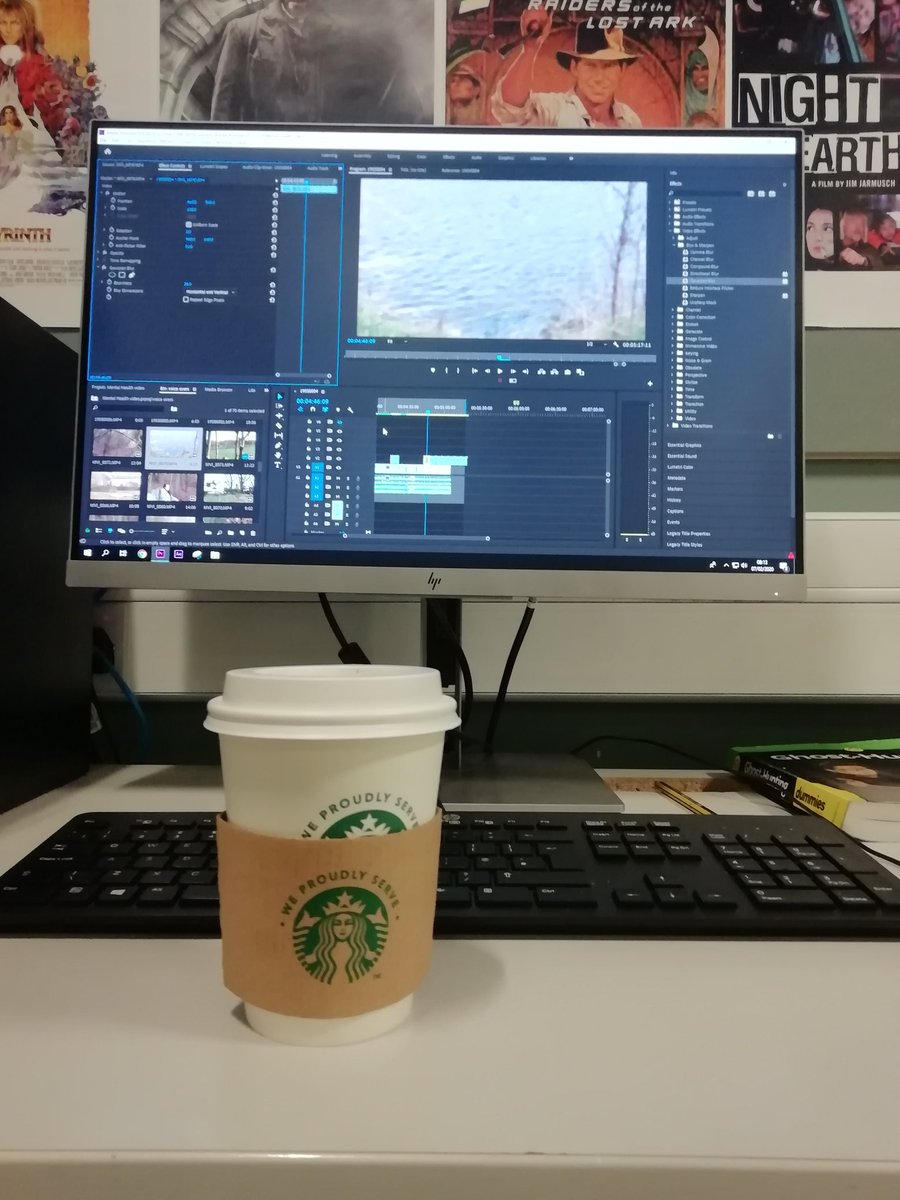Click the Effects search field
The width and height of the screenshot is (900, 1200).
[707, 193]
